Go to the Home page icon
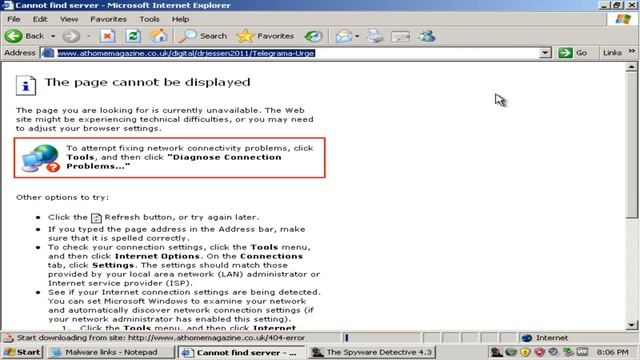The image size is (640, 360). coord(158,36)
